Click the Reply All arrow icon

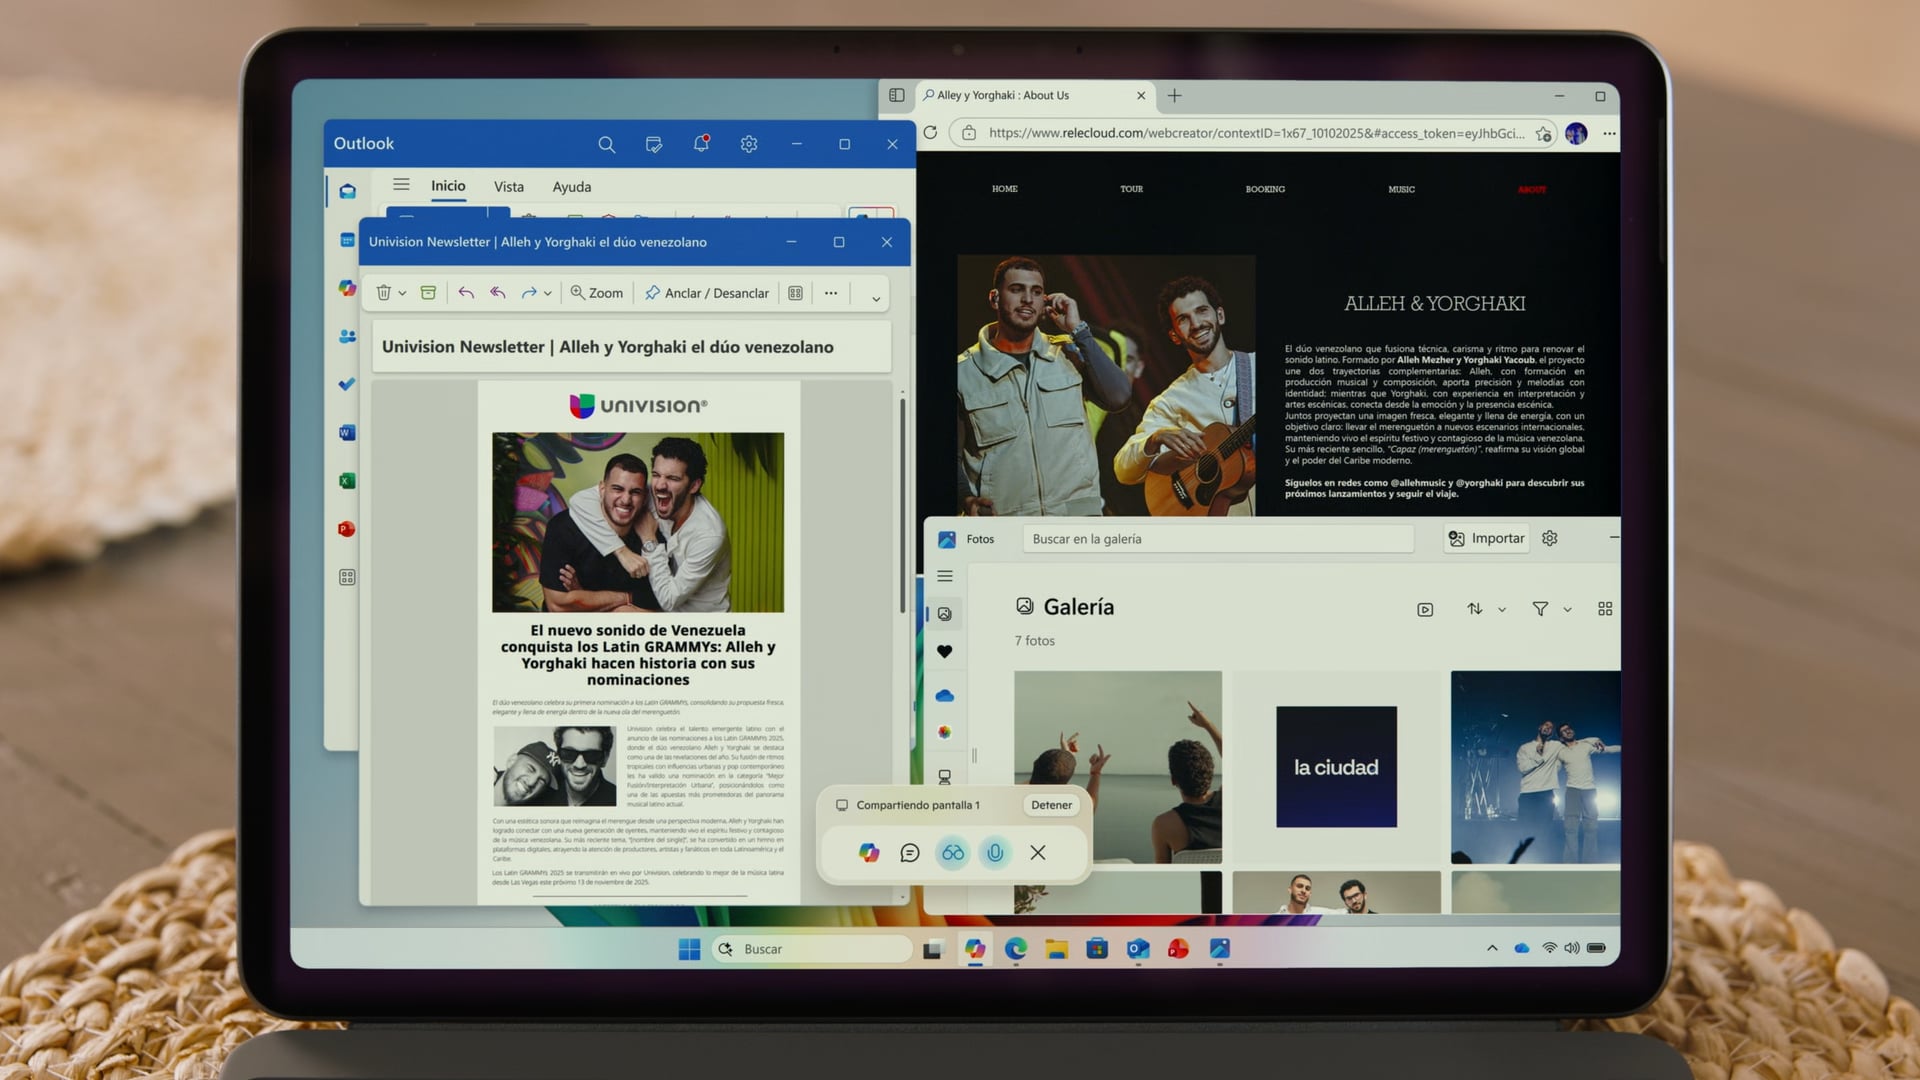point(497,293)
